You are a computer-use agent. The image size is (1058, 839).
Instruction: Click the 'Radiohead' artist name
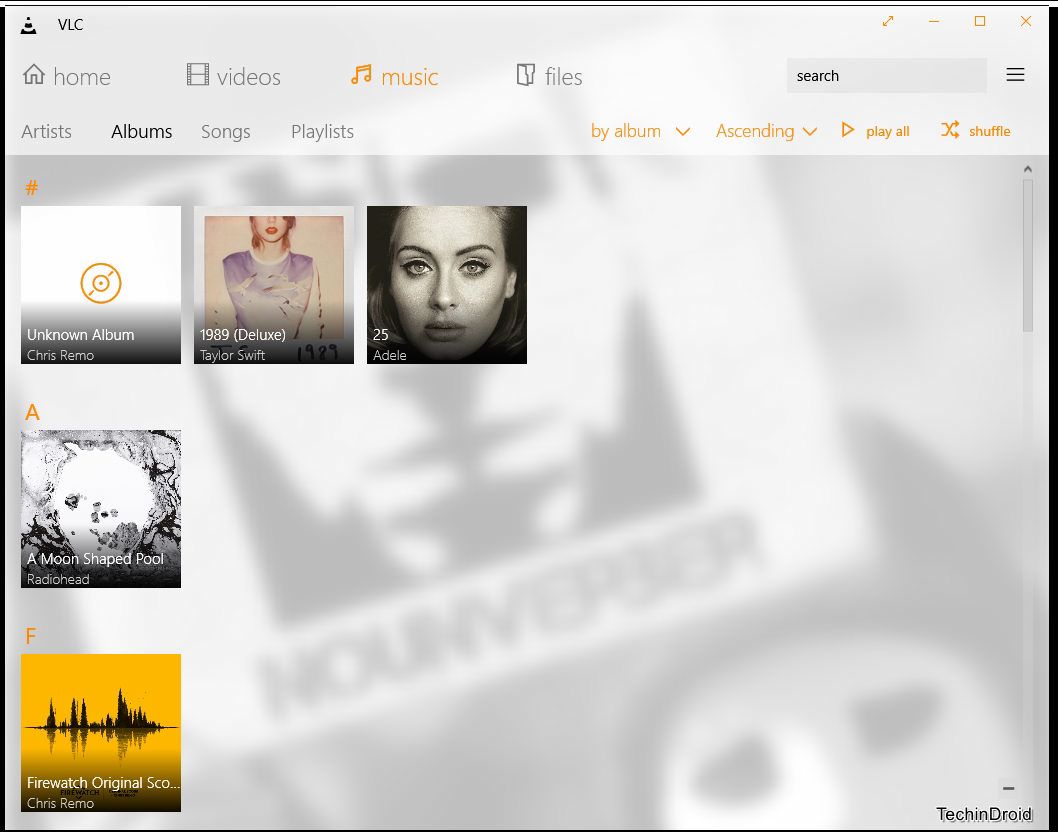click(x=58, y=579)
